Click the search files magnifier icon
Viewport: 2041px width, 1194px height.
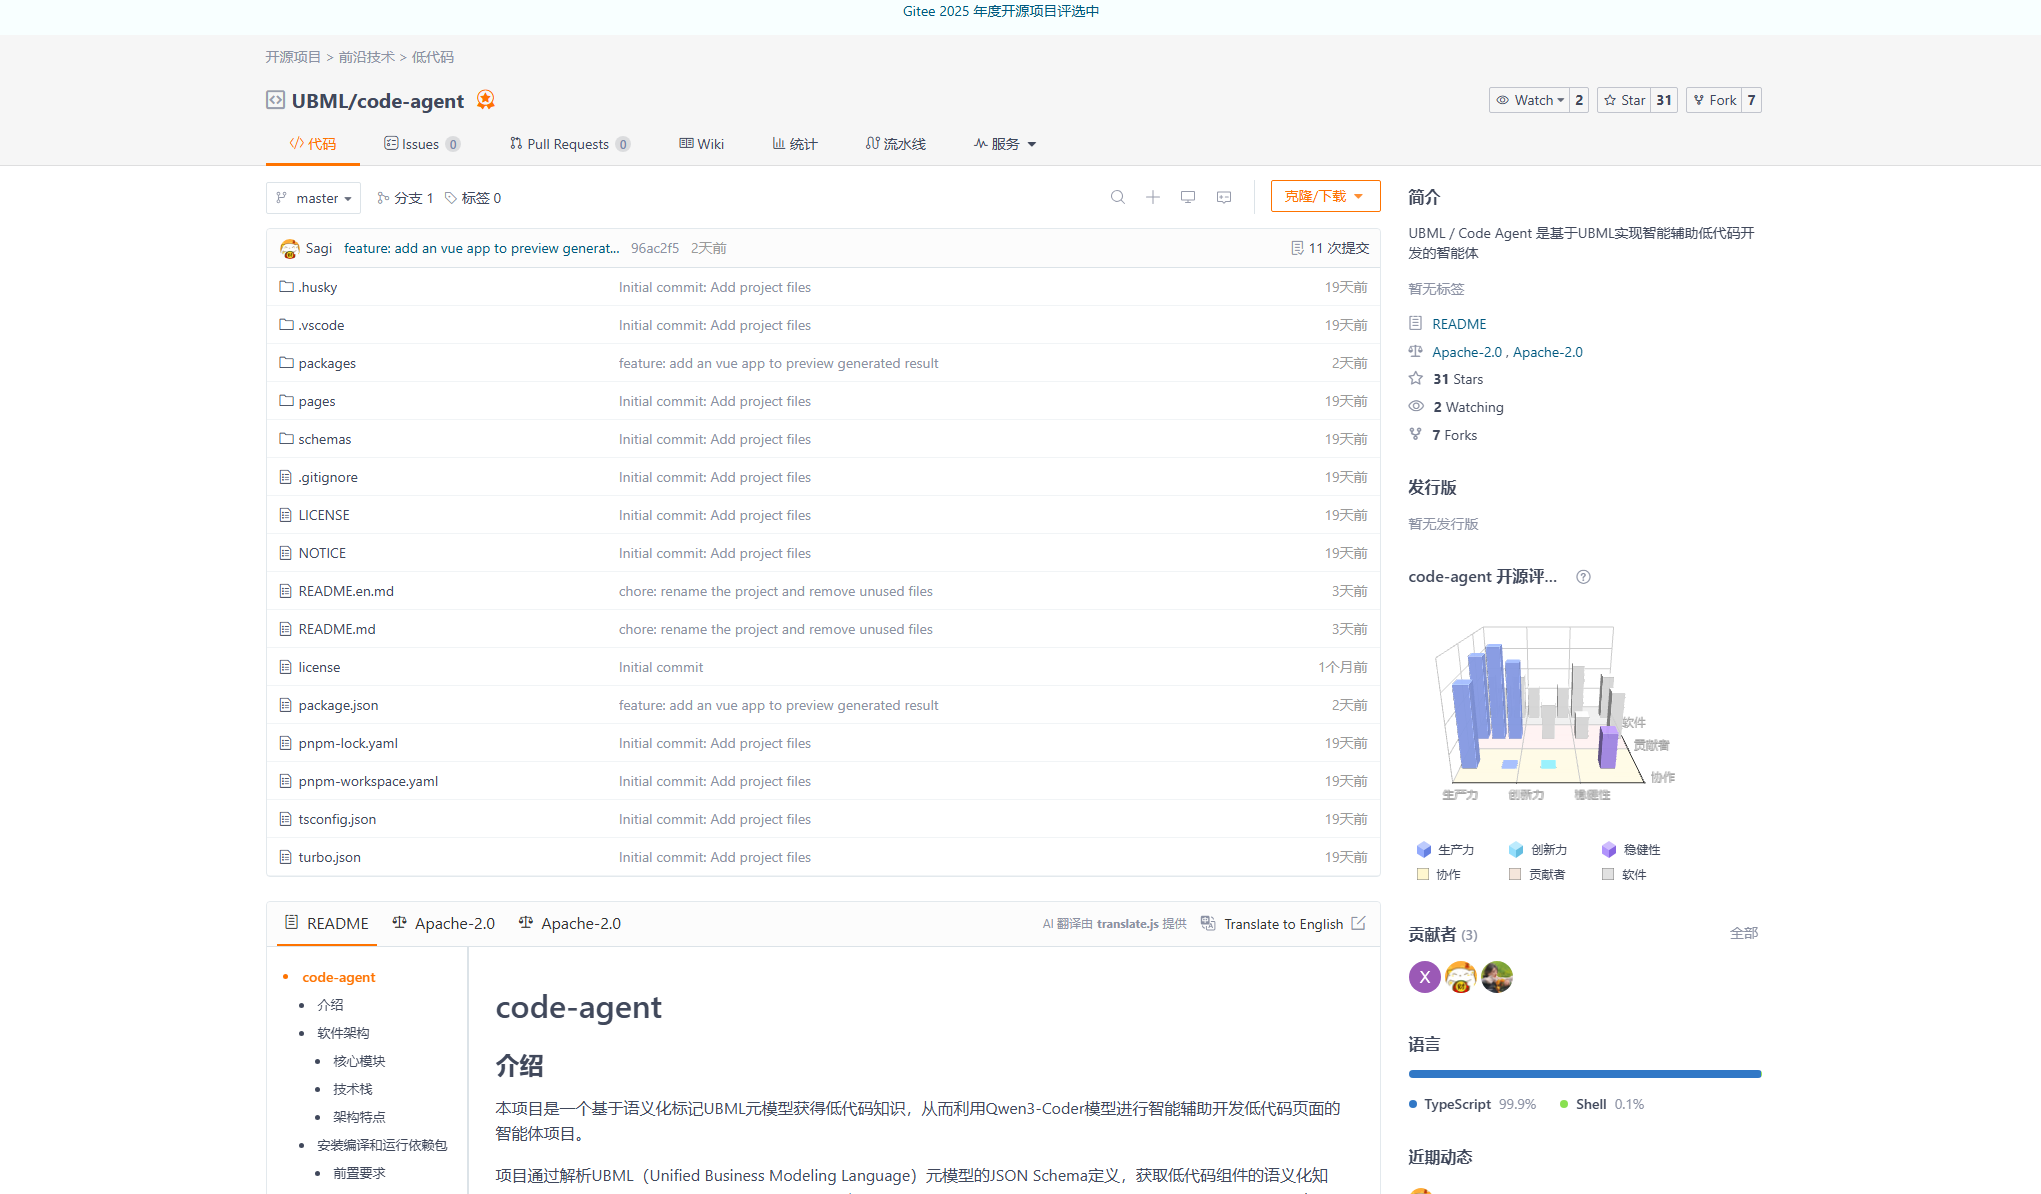click(x=1117, y=197)
